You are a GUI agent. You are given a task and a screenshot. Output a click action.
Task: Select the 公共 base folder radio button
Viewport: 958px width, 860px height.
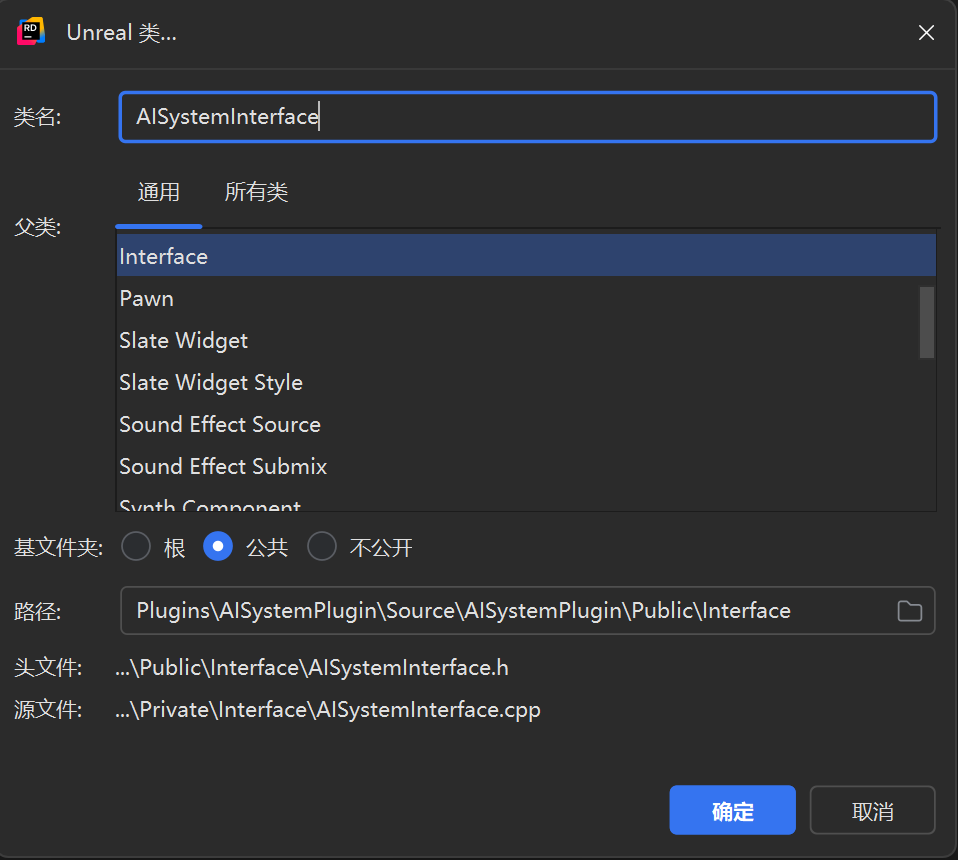click(218, 546)
